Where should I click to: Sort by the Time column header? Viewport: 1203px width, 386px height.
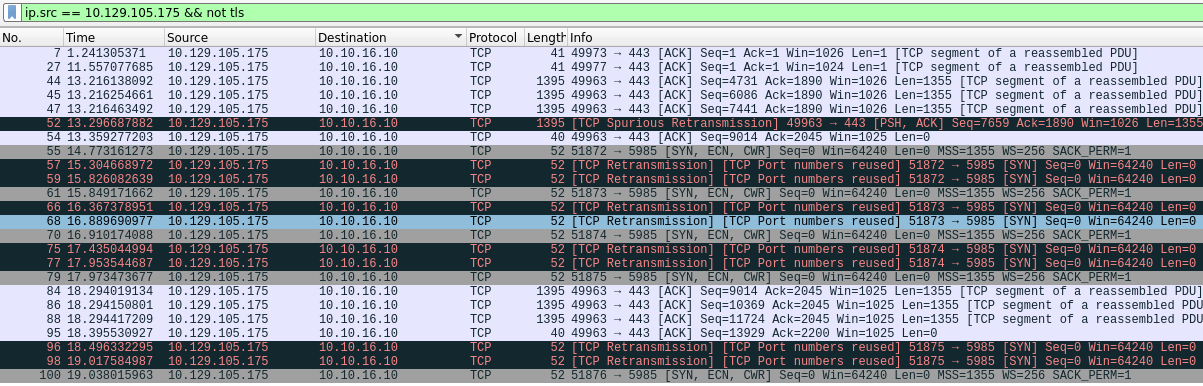coord(113,37)
